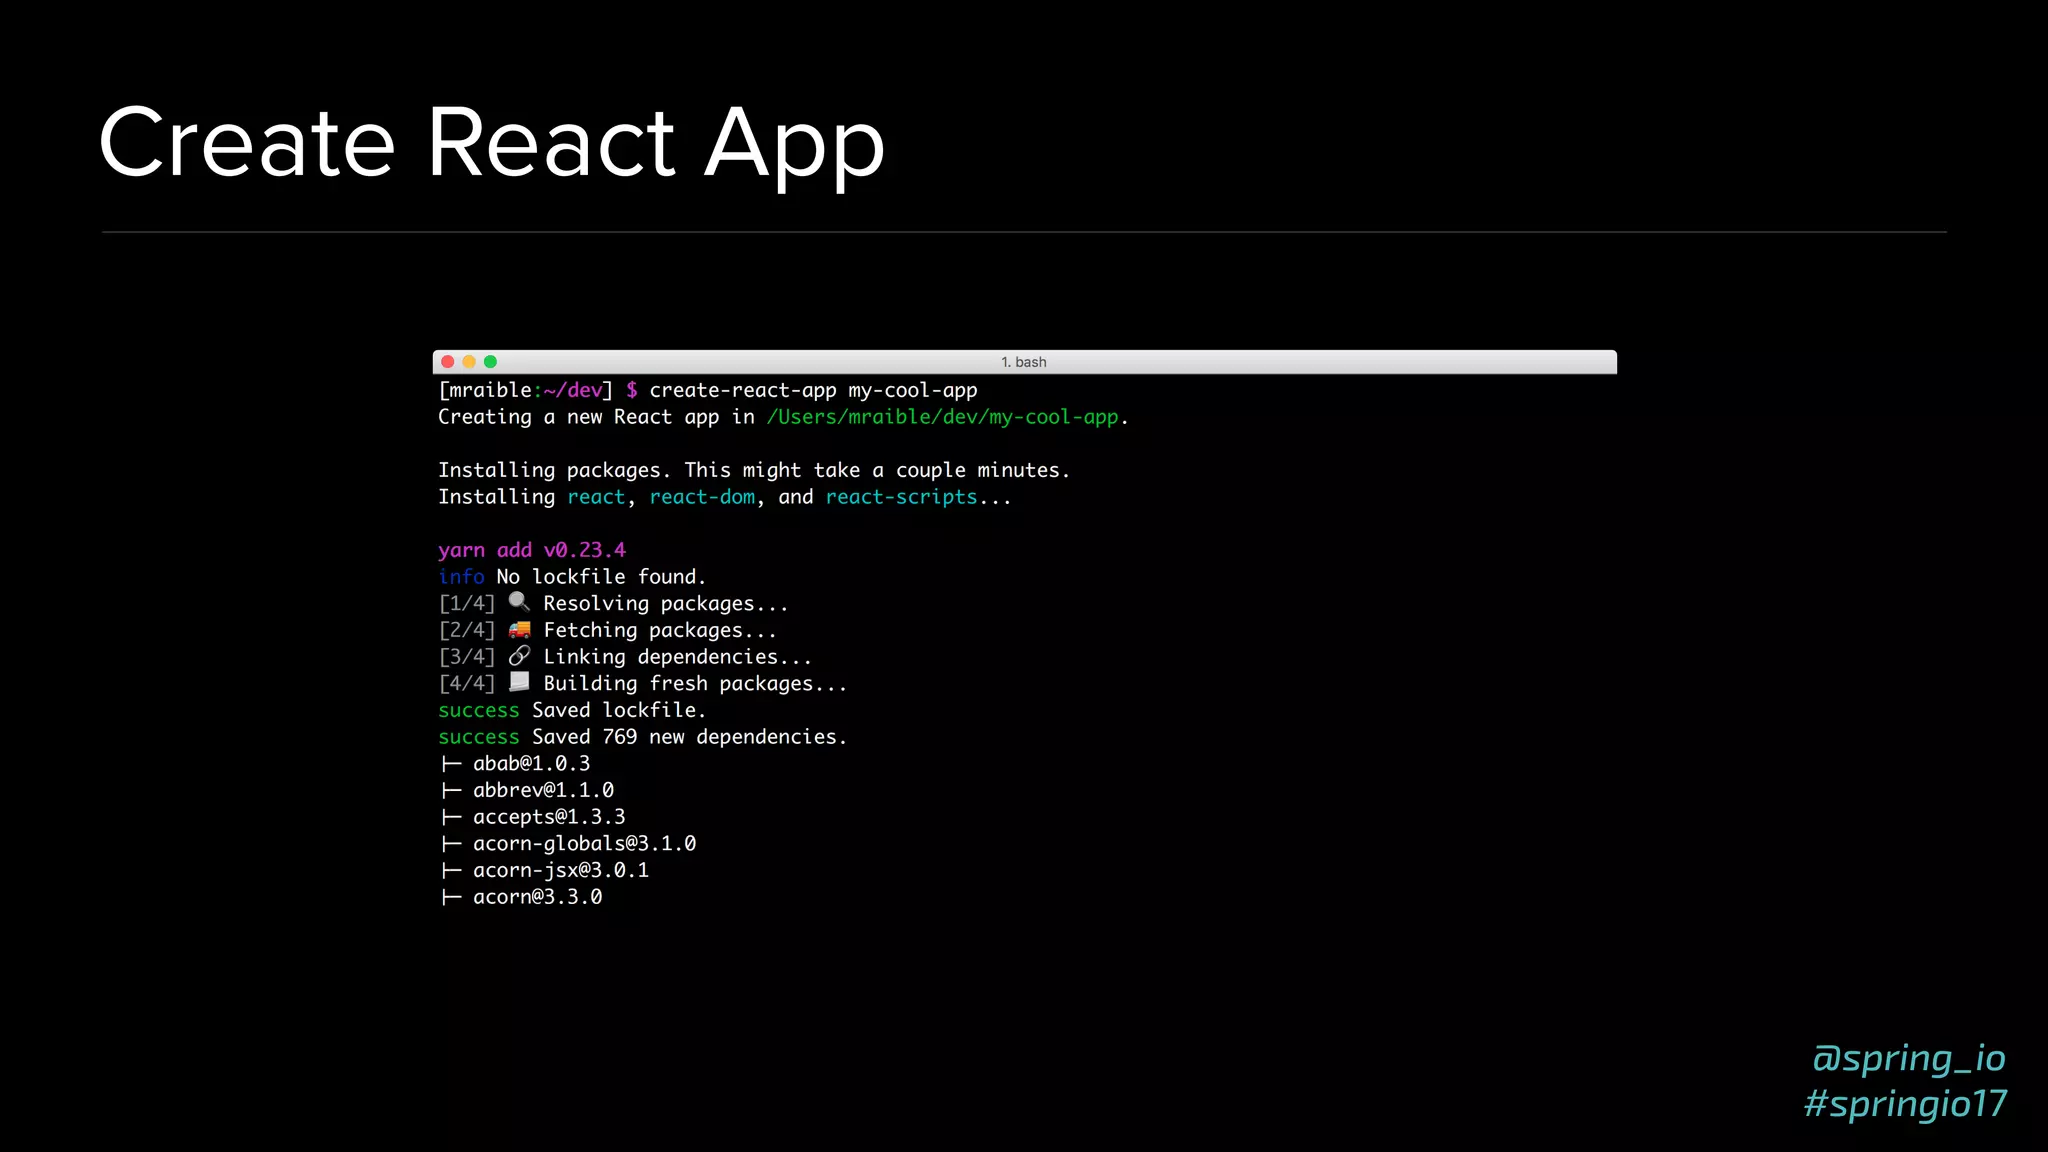Click the command 'create-react-app my-cool-app'
Viewport: 2048px width, 1152px height.
tap(813, 390)
